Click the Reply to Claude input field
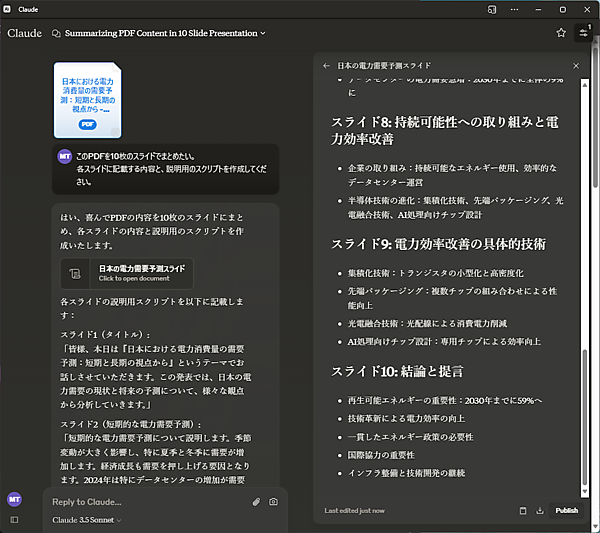Viewport: 600px width, 533px height. point(145,501)
